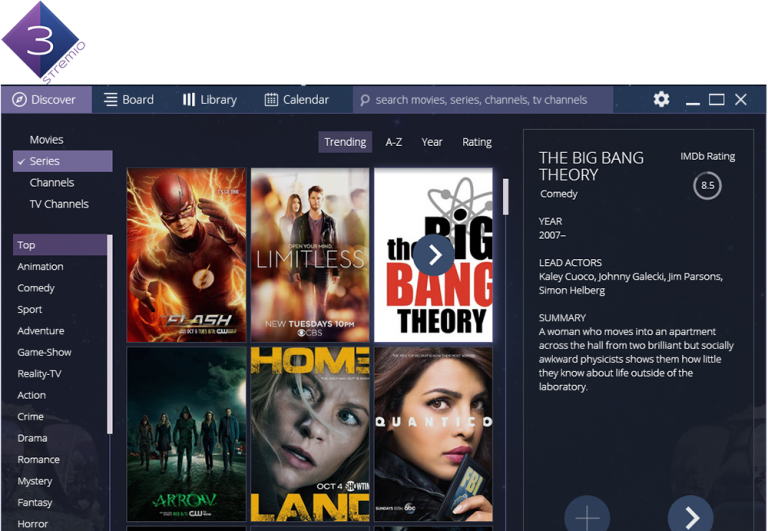Screen dimensions: 768x531
Task: Click the Library books icon
Action: point(188,100)
